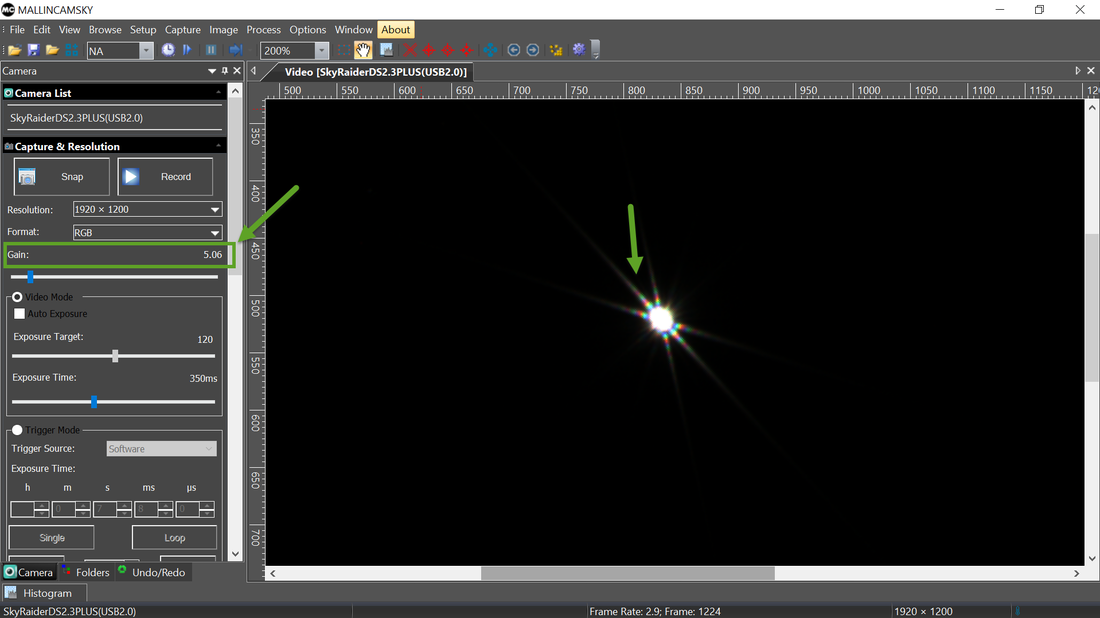
Task: Click the Open file toolbar icon
Action: (14, 50)
